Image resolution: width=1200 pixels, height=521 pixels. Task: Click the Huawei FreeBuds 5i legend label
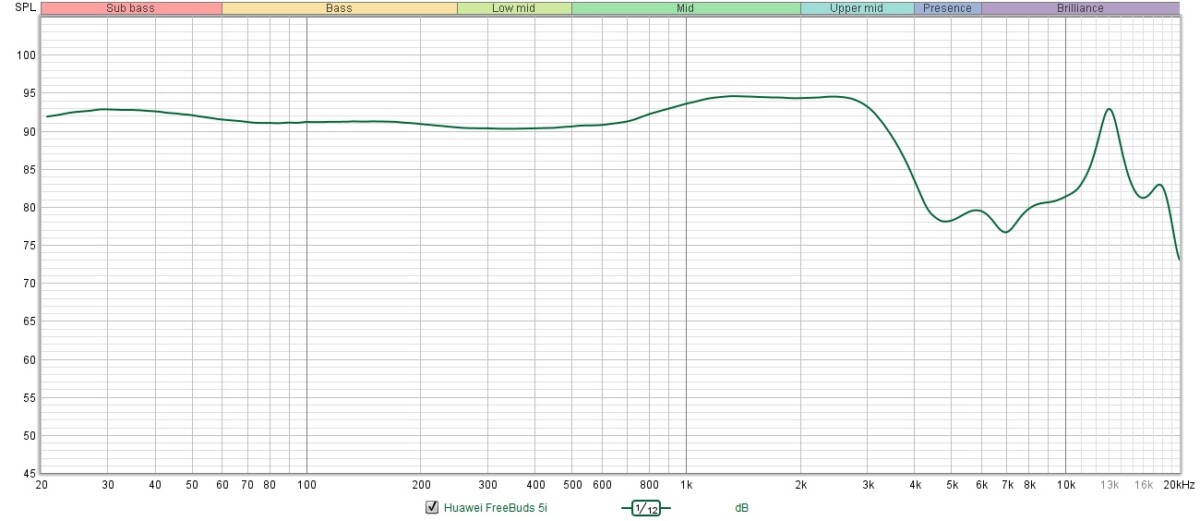(x=494, y=508)
